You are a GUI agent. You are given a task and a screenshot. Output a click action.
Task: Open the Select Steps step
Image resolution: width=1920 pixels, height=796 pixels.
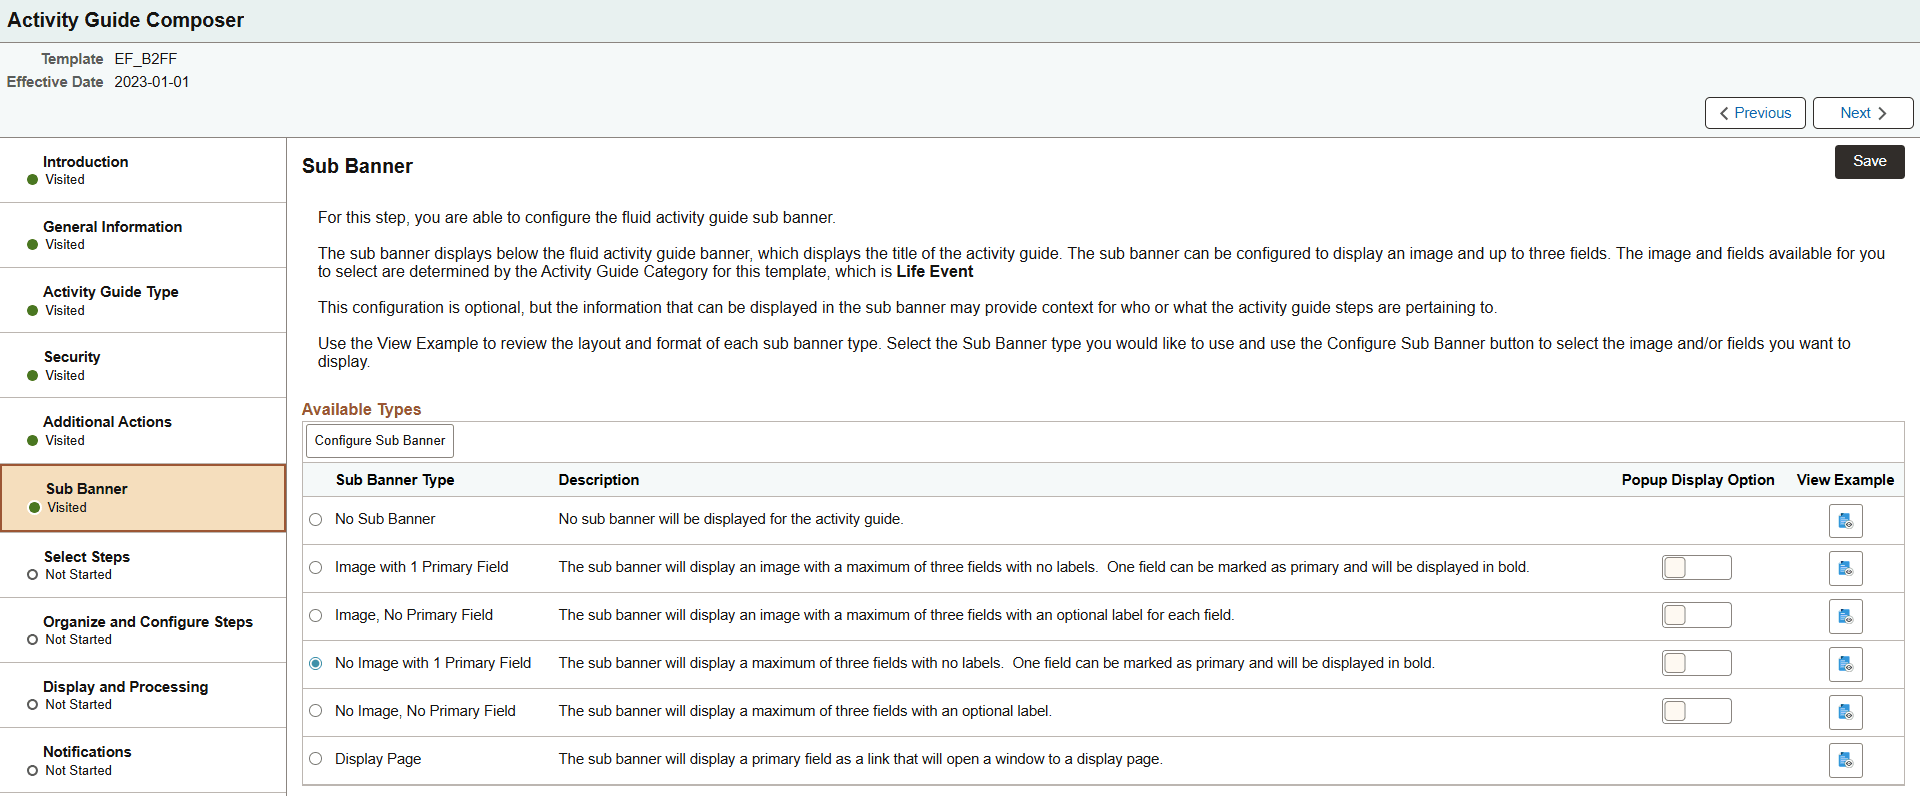[x=87, y=557]
